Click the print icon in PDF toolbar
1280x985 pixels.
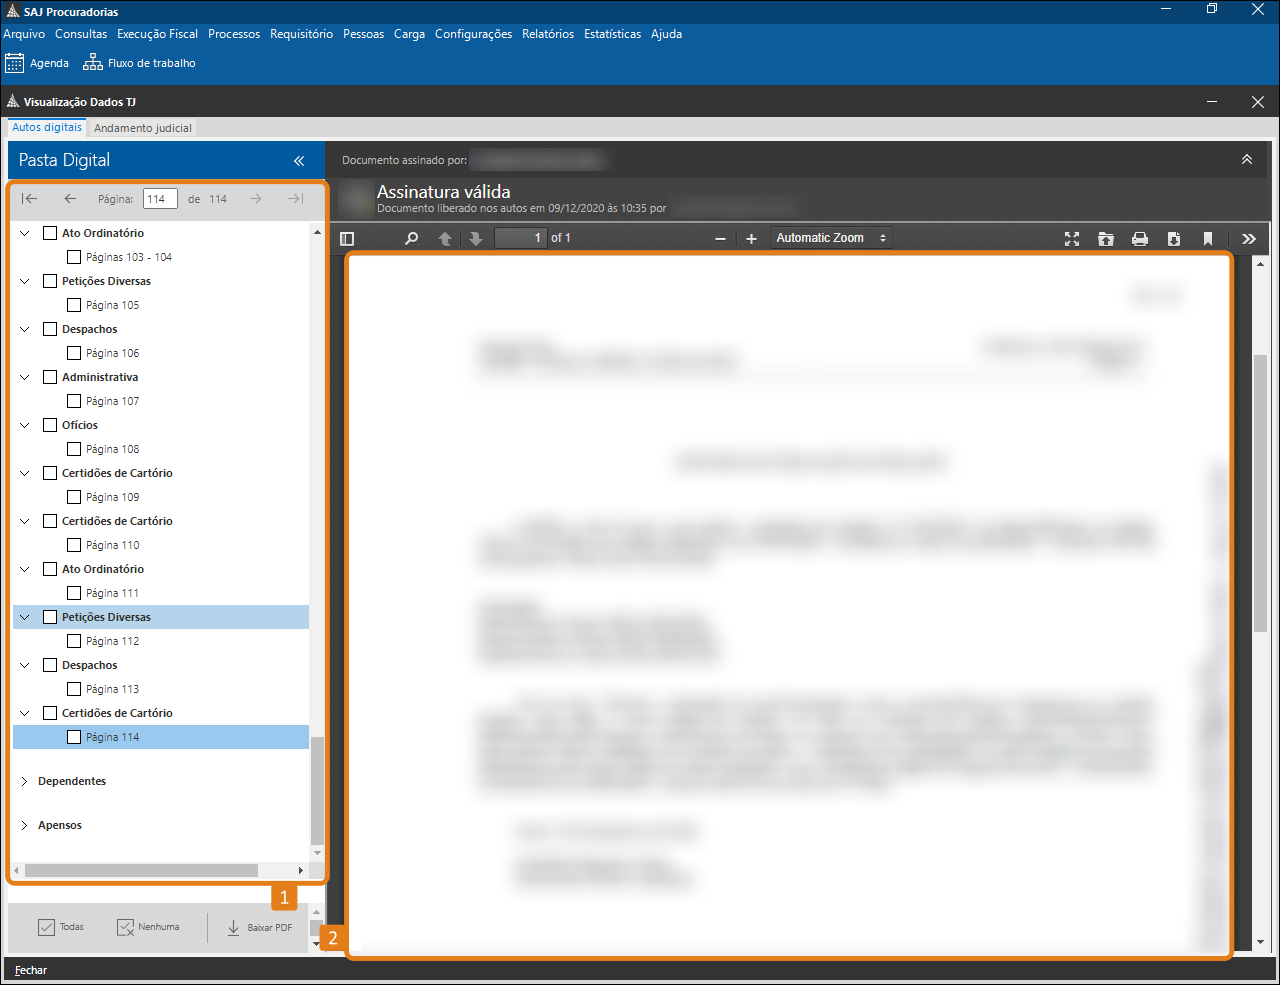click(x=1139, y=239)
